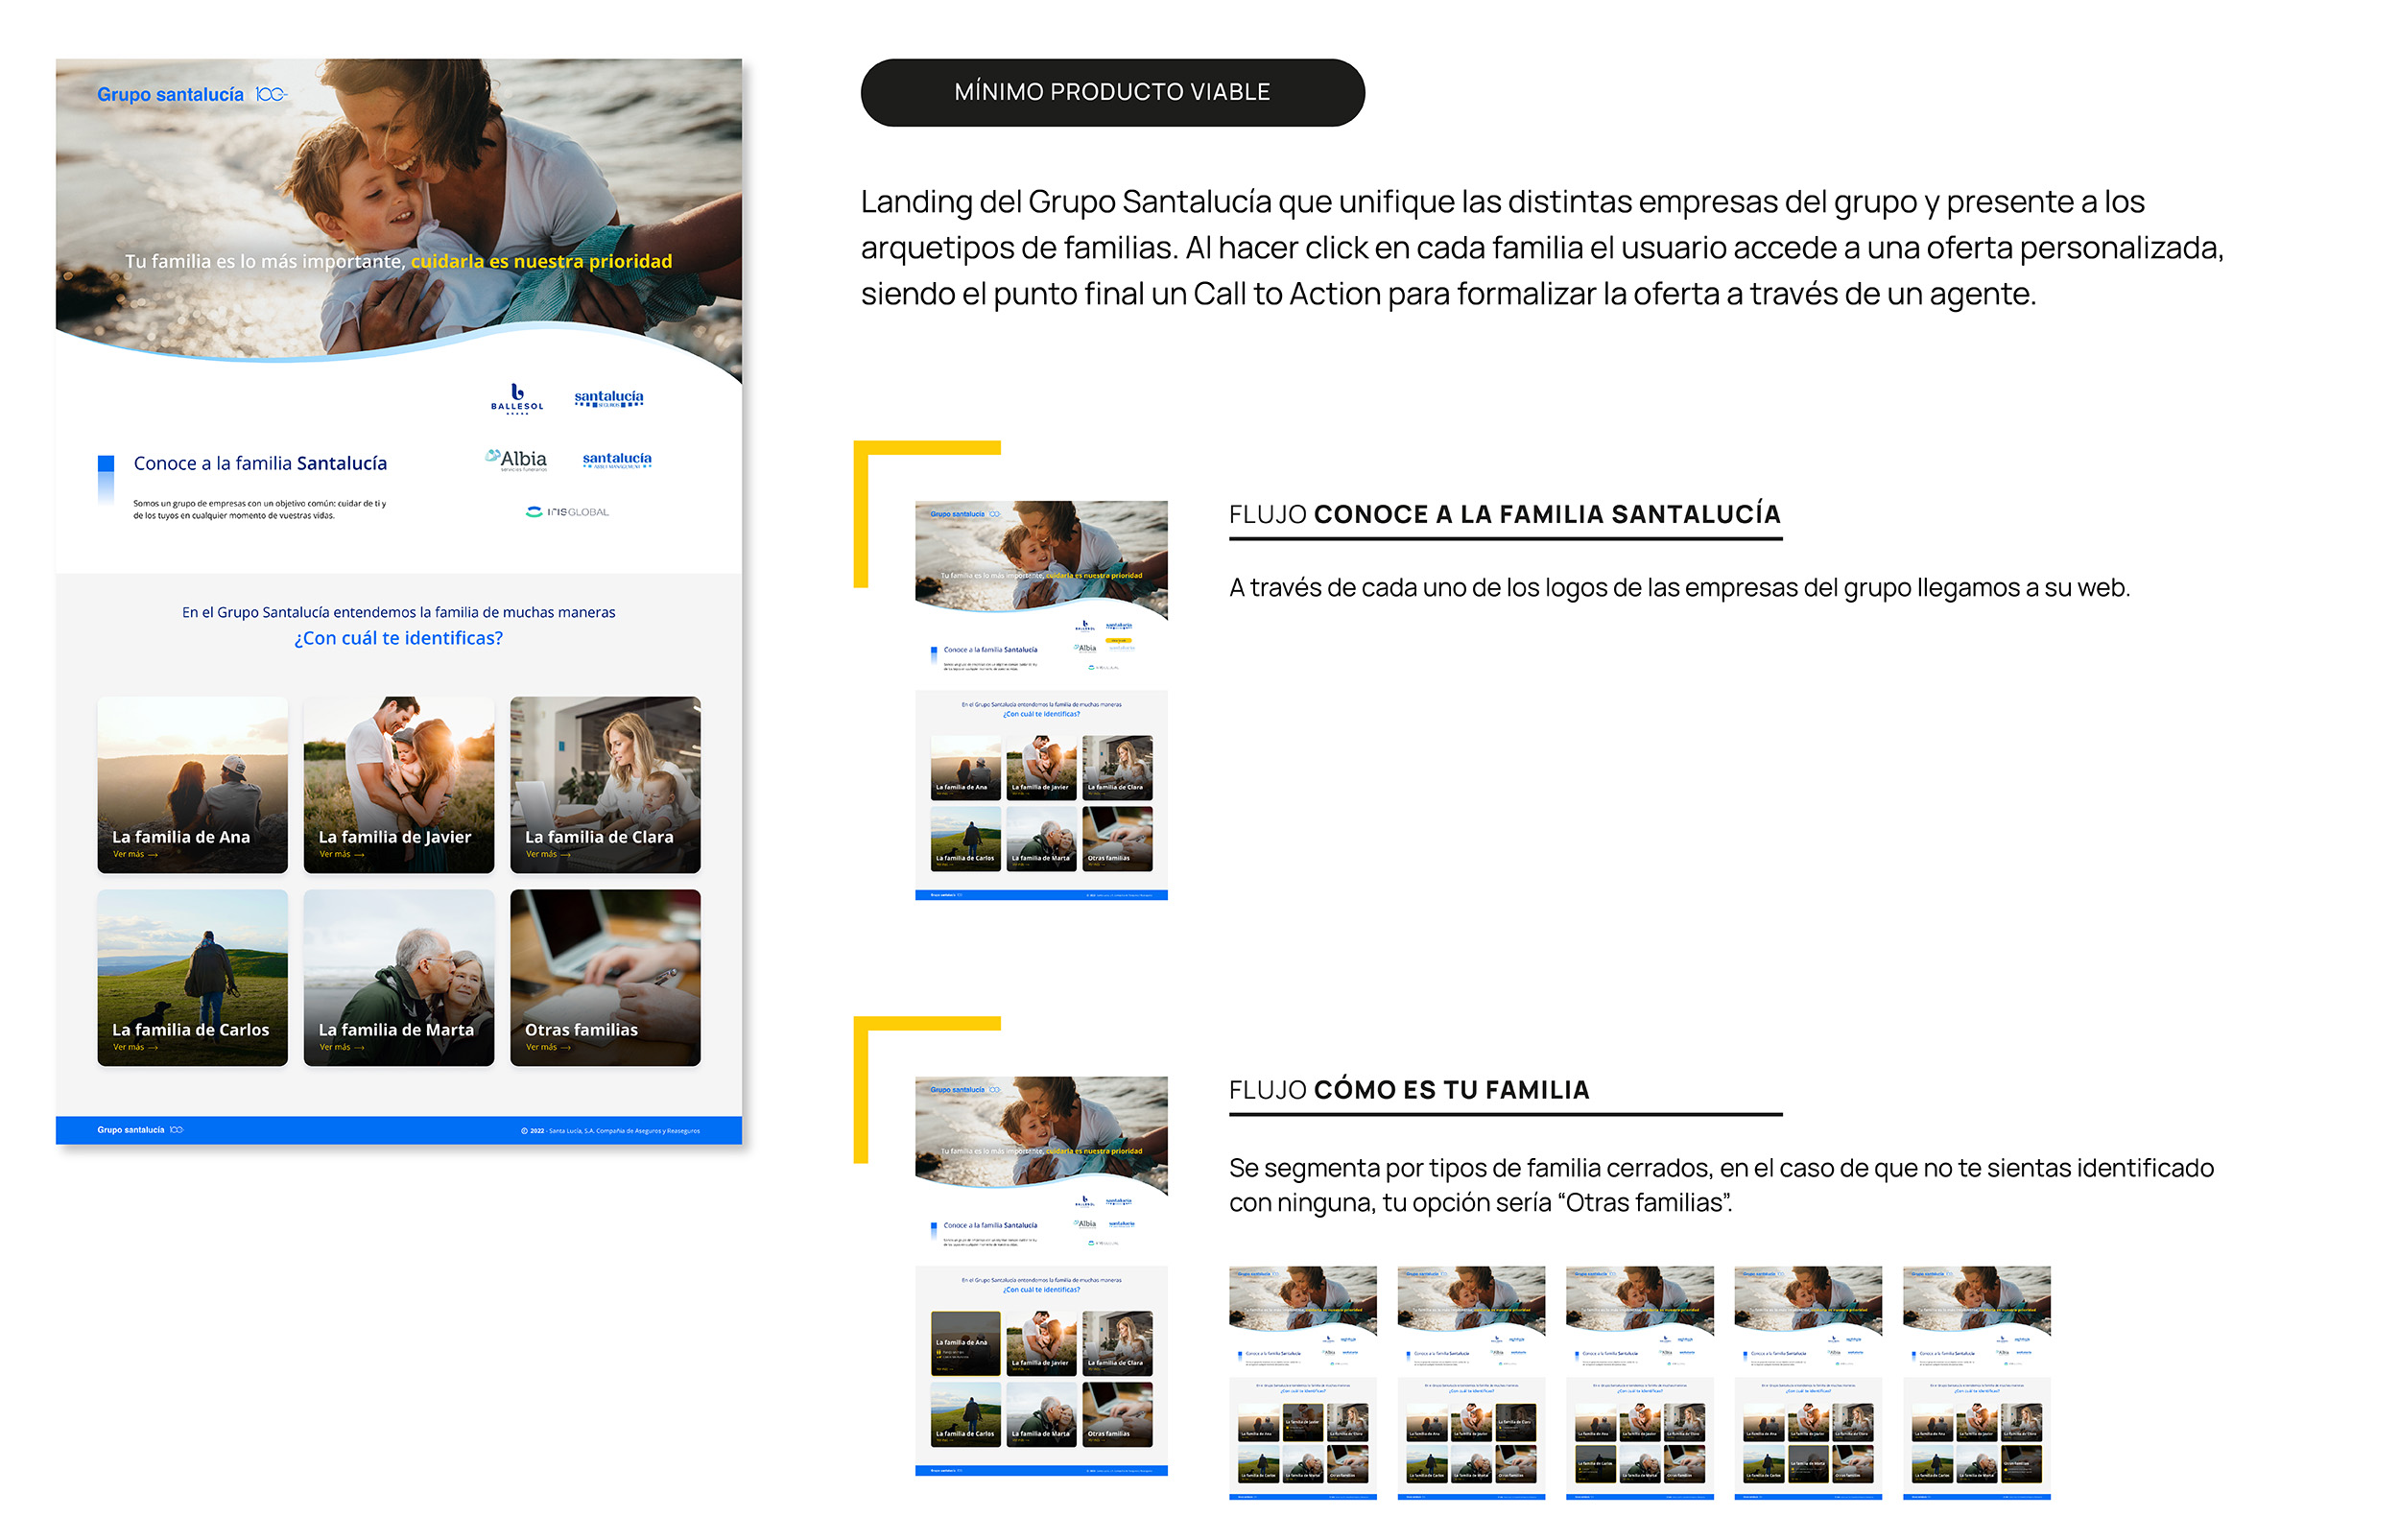Open the La familia de Carlos card
This screenshot has height=1540, width=2399.
(192, 977)
